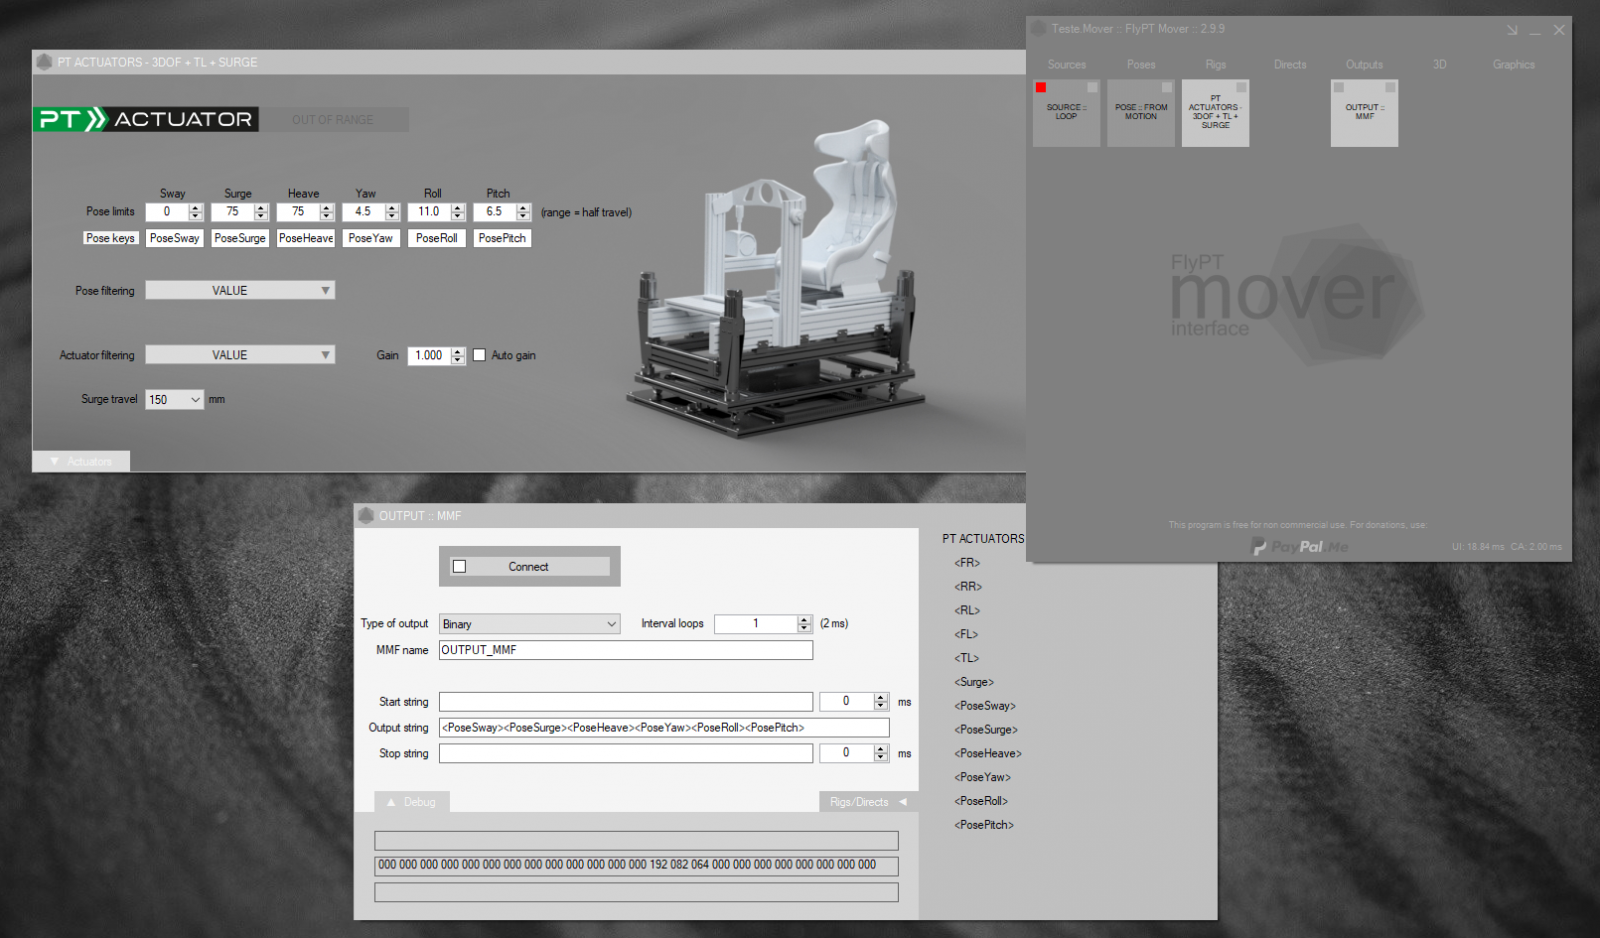Viewport: 1600px width, 938px height.
Task: Adjust the Gain stepper arrows
Action: coord(458,355)
